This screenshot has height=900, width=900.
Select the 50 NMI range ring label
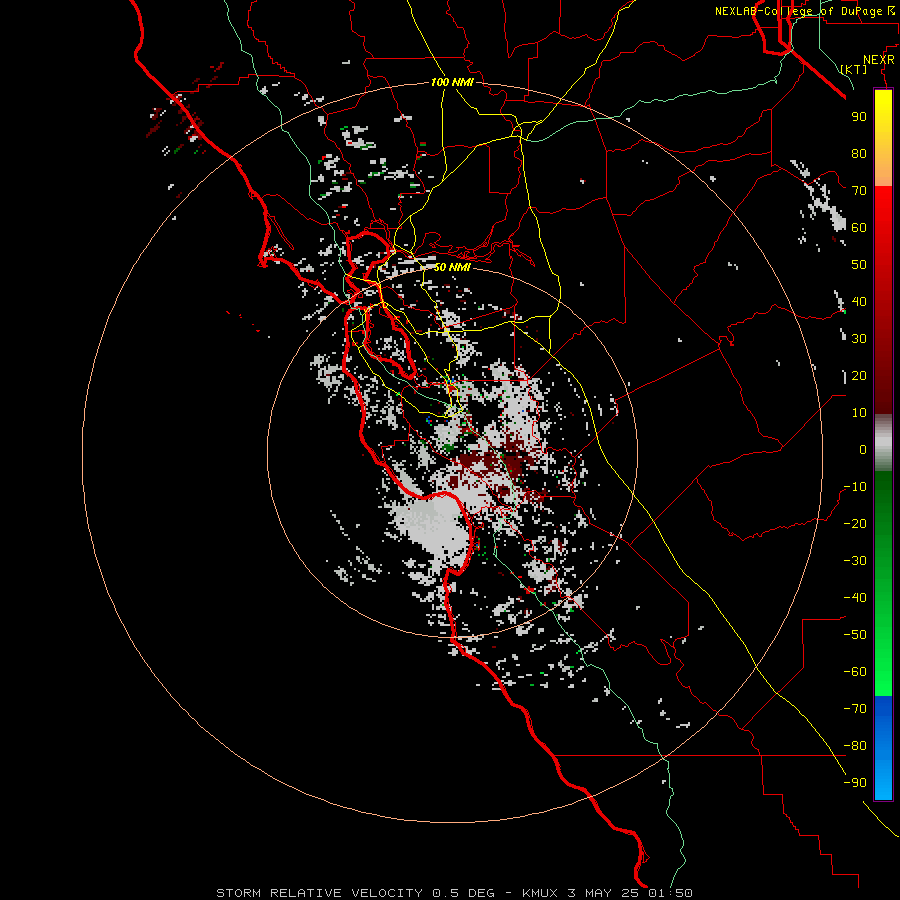[x=452, y=267]
